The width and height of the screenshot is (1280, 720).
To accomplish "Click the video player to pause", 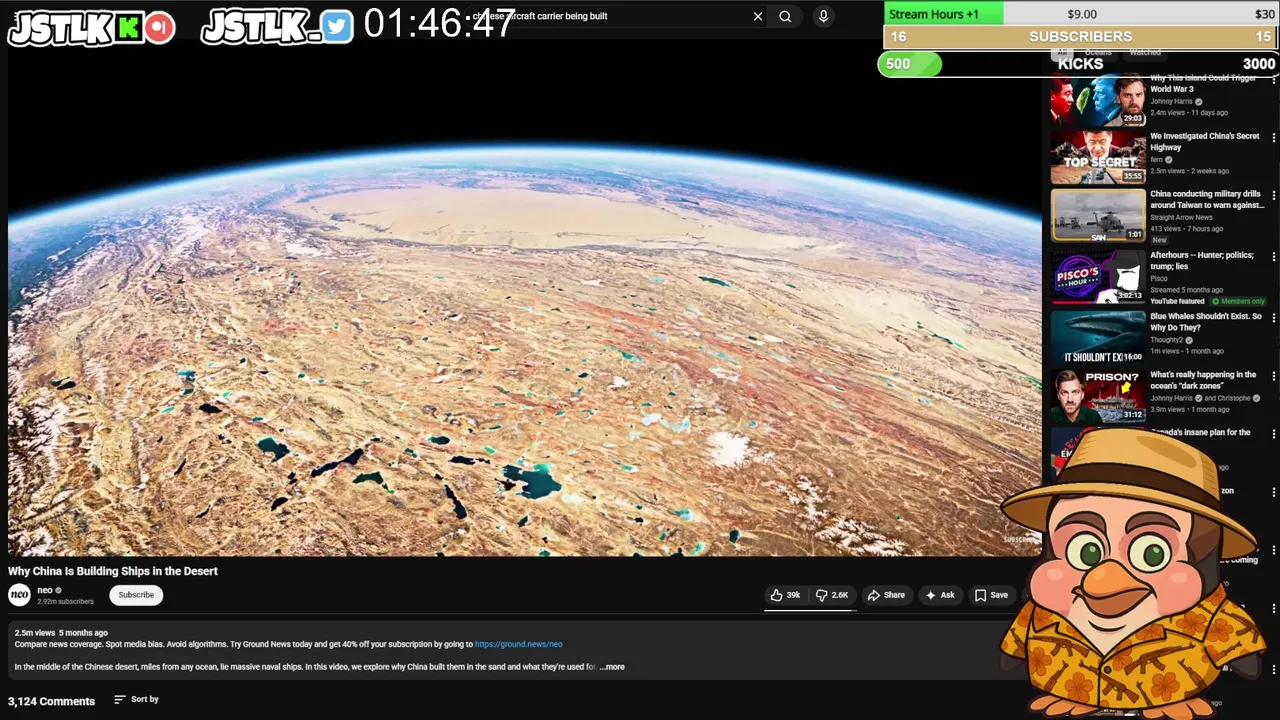I will [524, 300].
